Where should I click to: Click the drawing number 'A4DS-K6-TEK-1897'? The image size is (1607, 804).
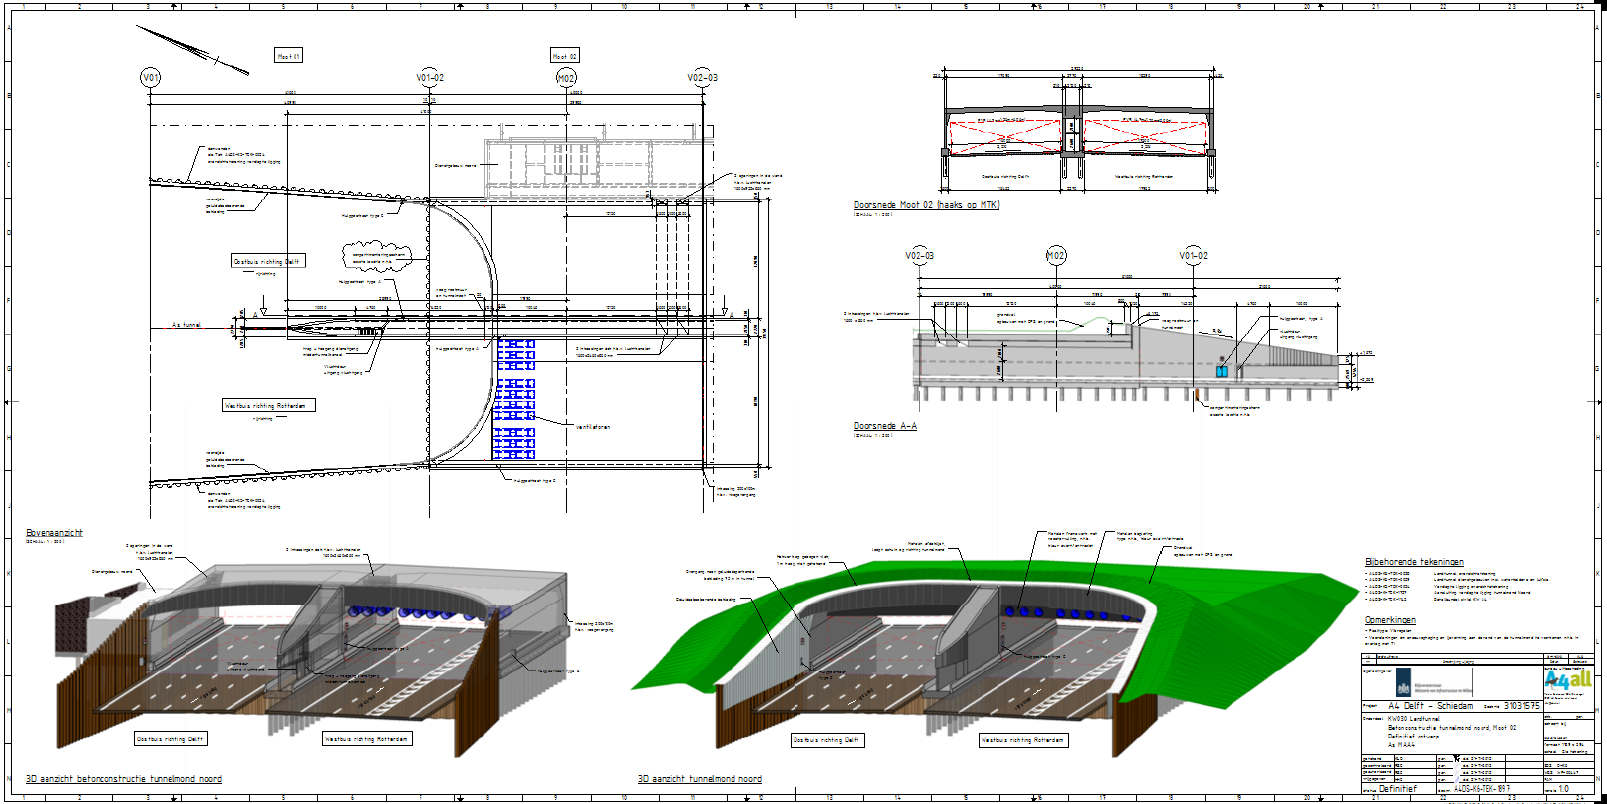coord(1482,789)
